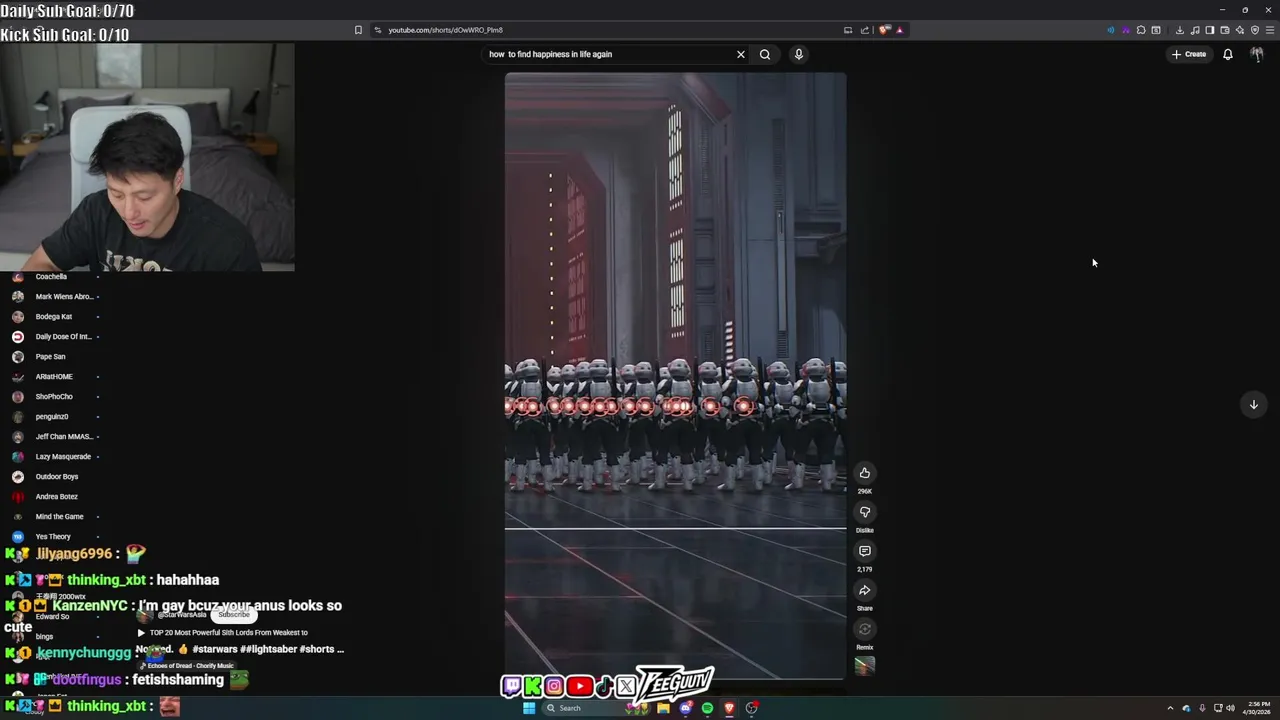Select penguinz0 in the sidebar

pos(52,417)
